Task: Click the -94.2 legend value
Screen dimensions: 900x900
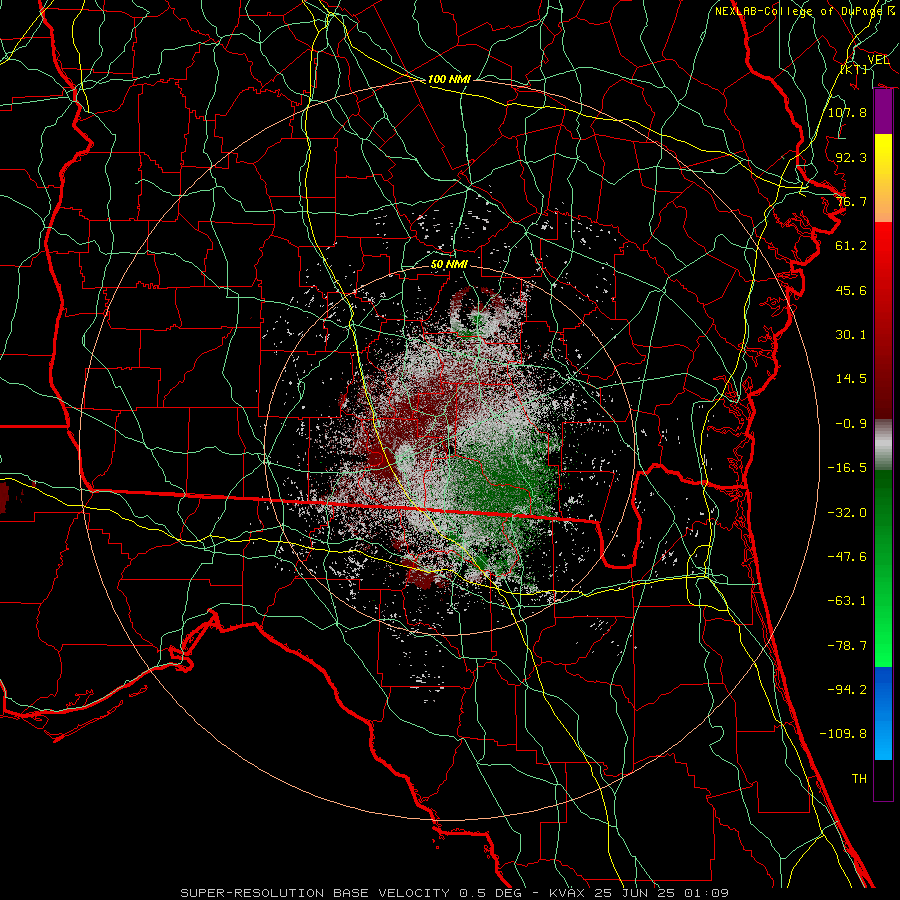Action: (847, 690)
